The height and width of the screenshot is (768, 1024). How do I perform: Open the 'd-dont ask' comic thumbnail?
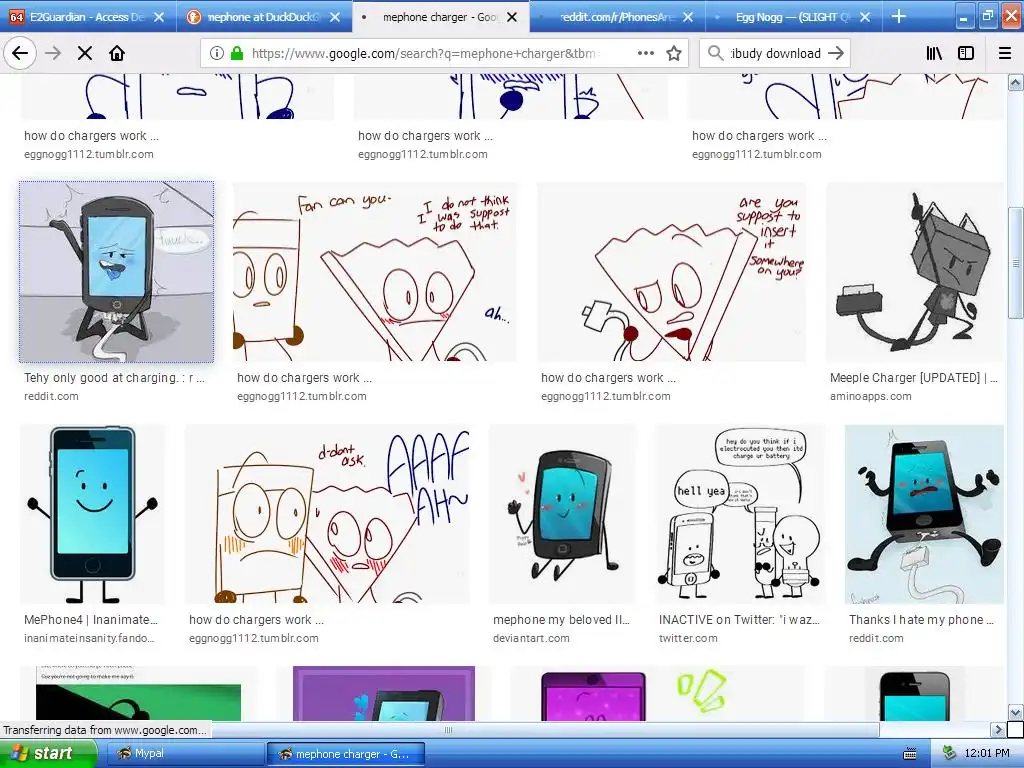click(327, 514)
